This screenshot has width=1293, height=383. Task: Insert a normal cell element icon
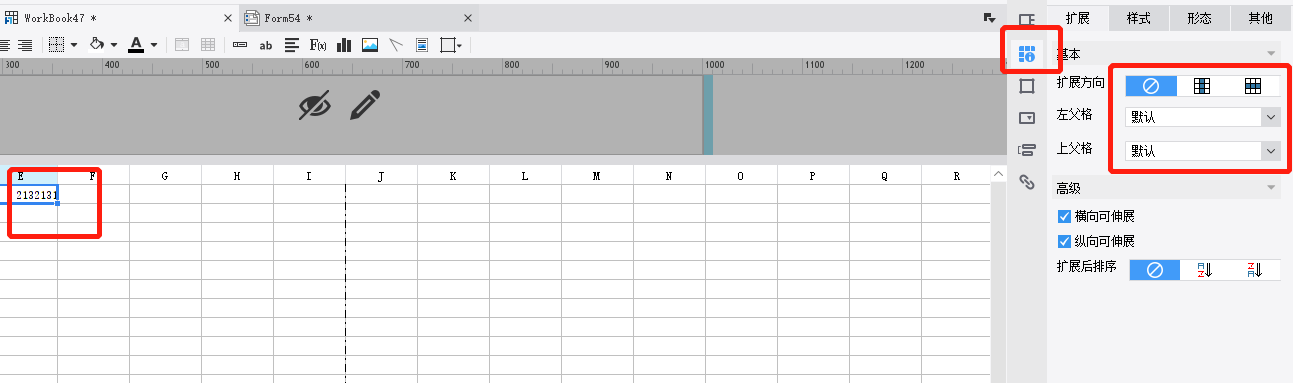coord(240,45)
